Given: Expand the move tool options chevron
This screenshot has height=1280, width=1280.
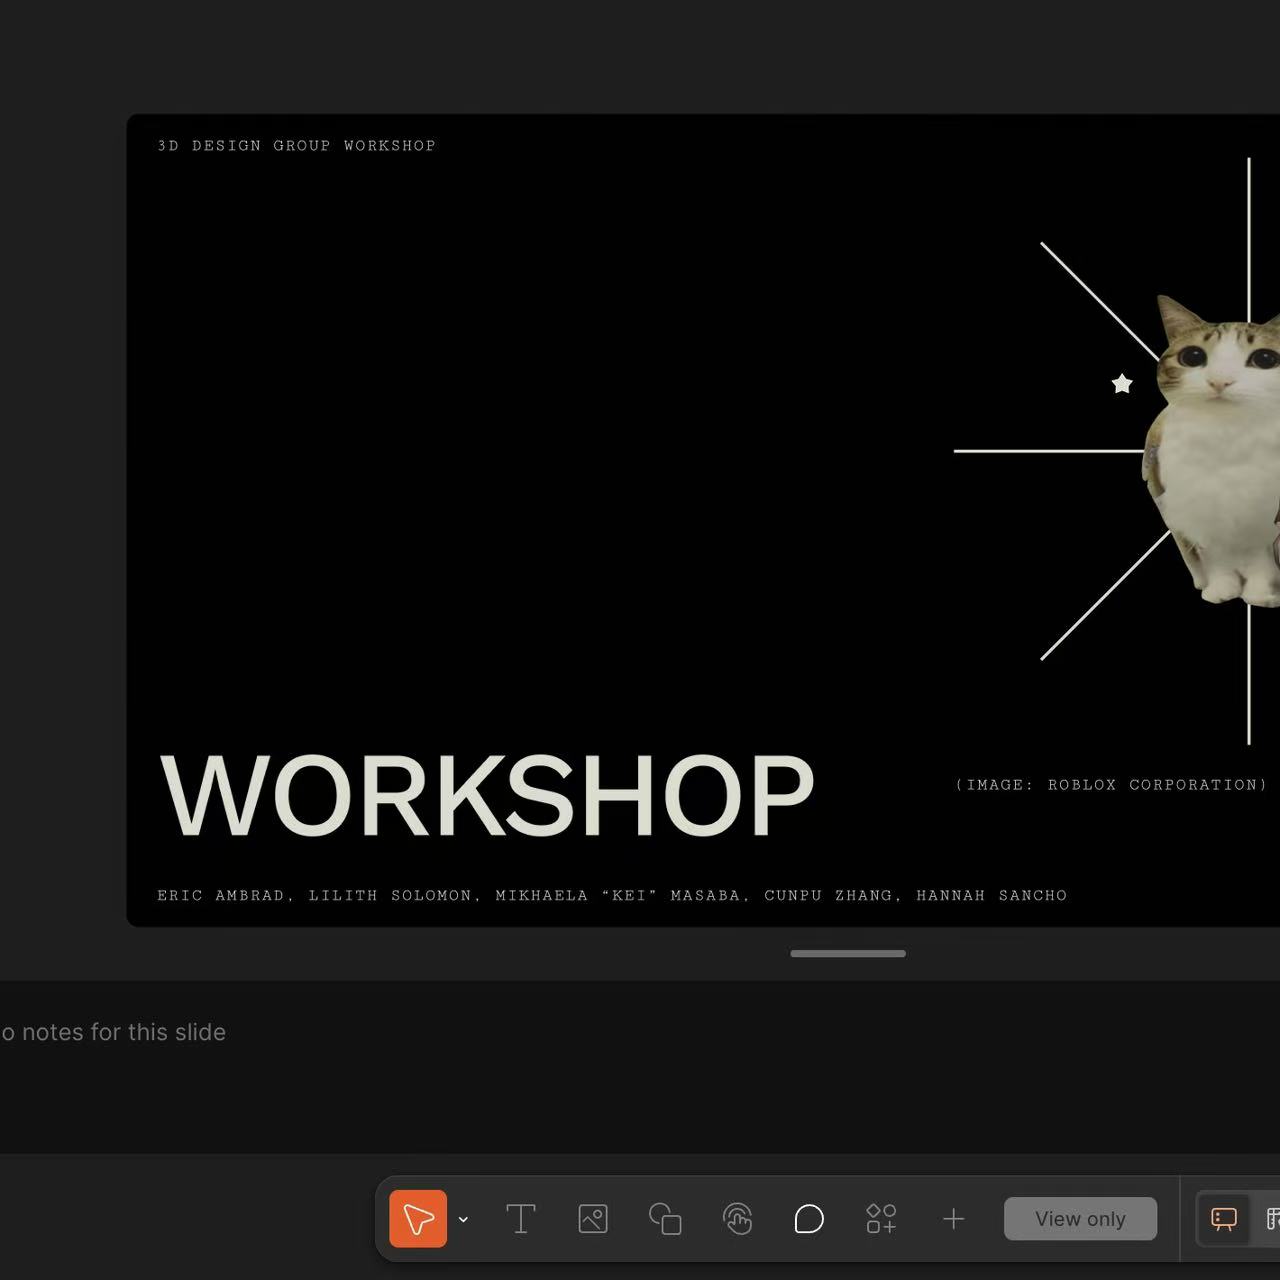Looking at the screenshot, I should [x=463, y=1220].
